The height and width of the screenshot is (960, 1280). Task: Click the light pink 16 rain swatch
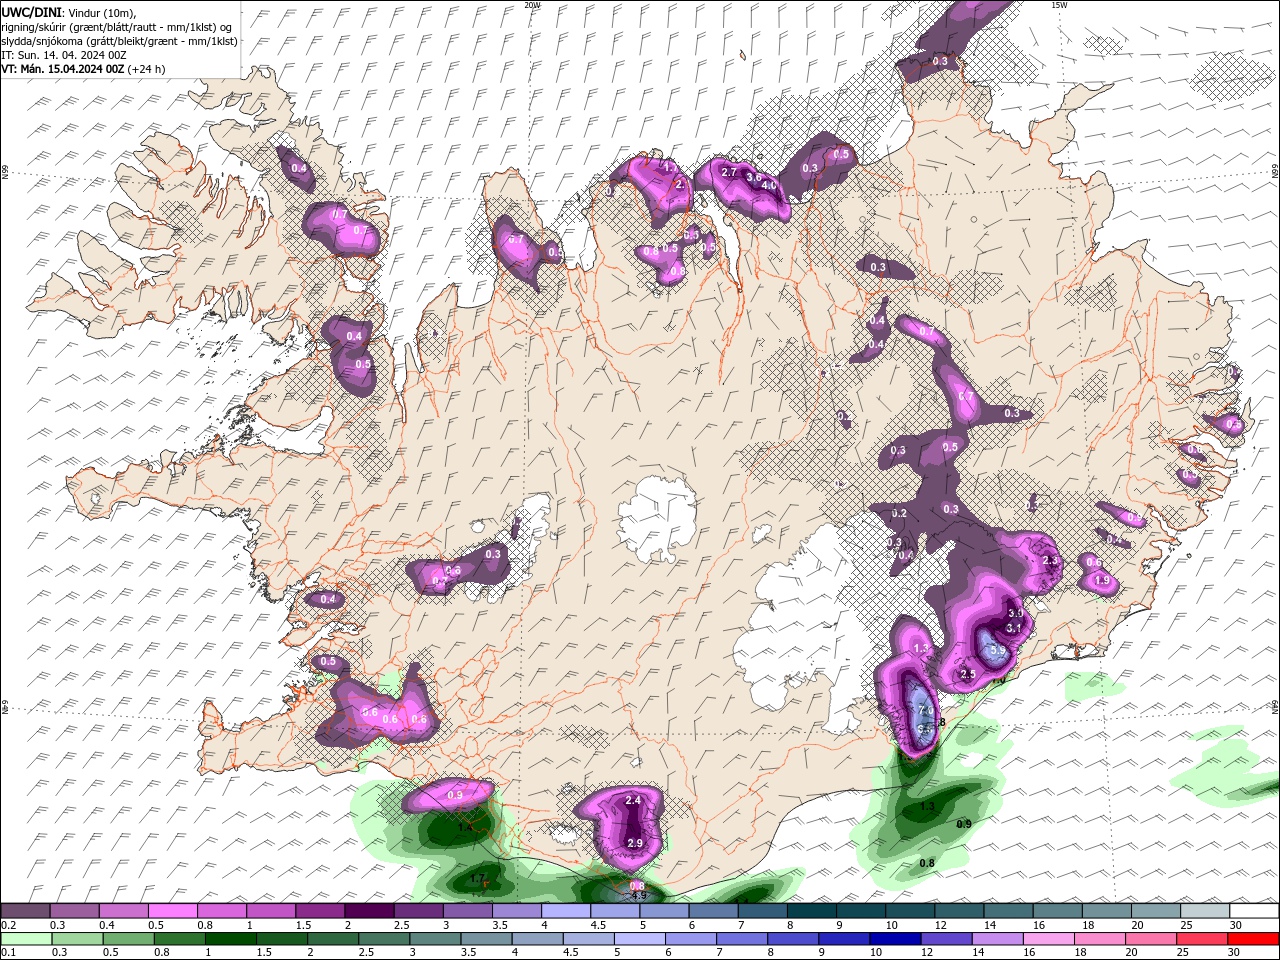1050,939
